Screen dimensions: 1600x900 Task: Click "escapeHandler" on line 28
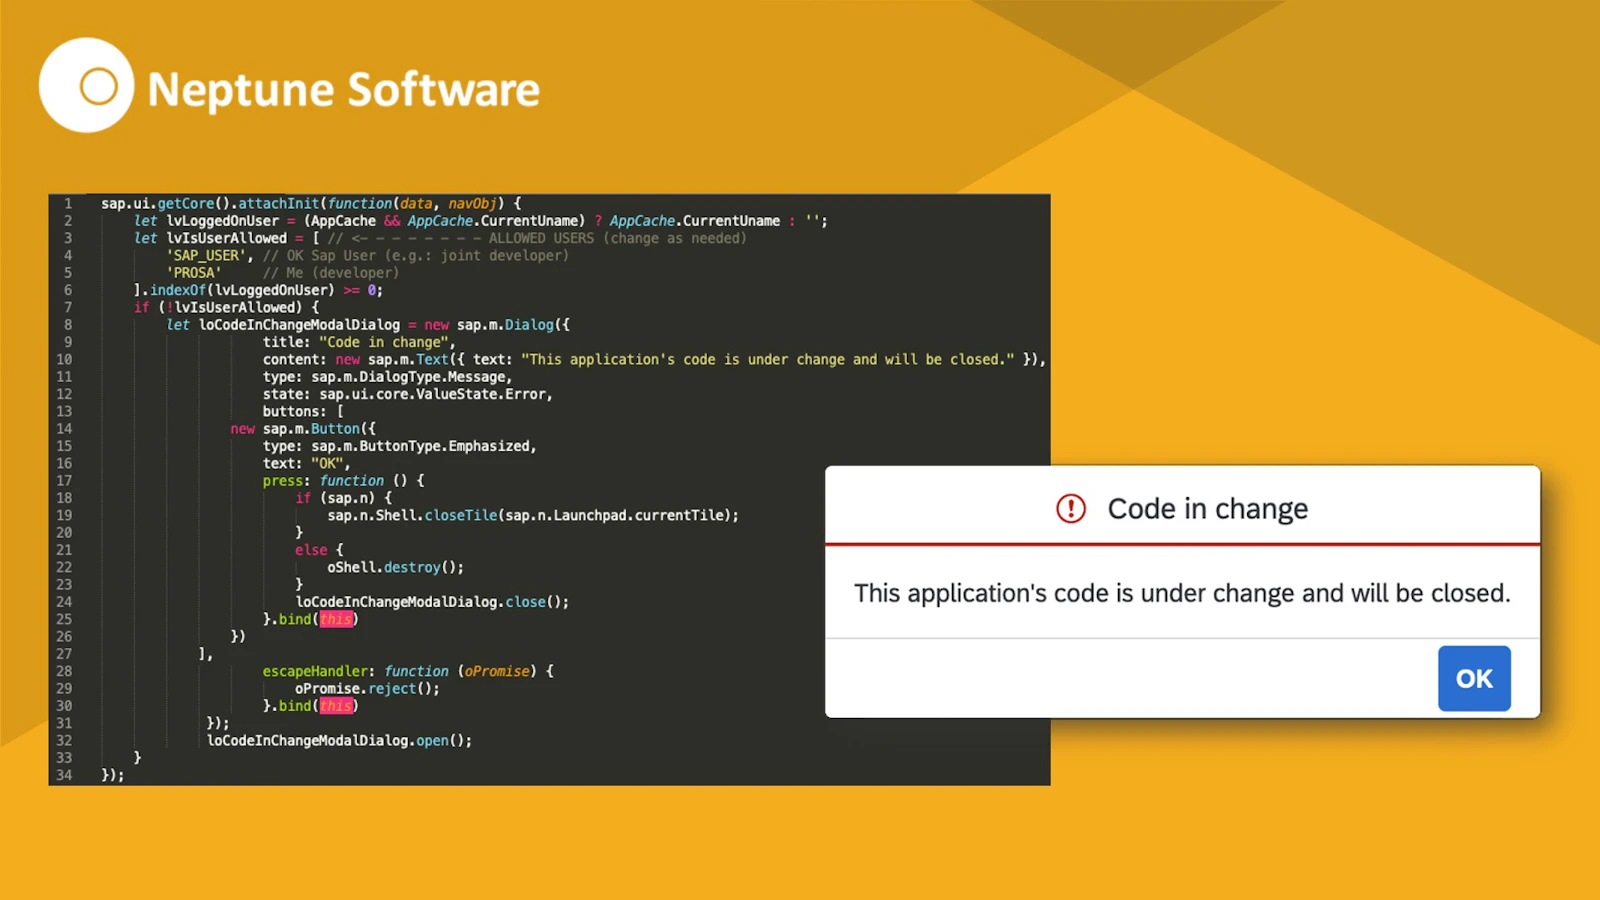pyautogui.click(x=315, y=671)
